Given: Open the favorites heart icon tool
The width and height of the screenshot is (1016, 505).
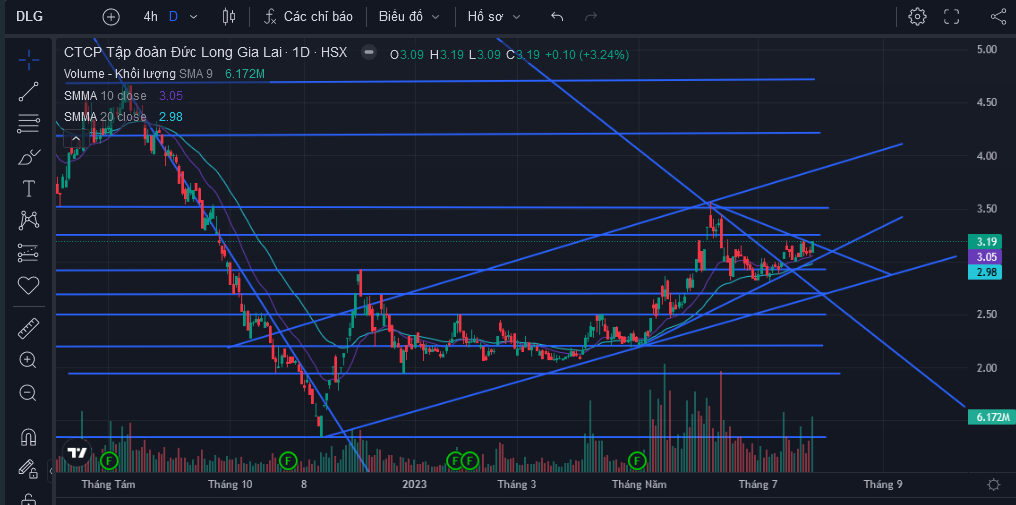Looking at the screenshot, I should pos(29,285).
